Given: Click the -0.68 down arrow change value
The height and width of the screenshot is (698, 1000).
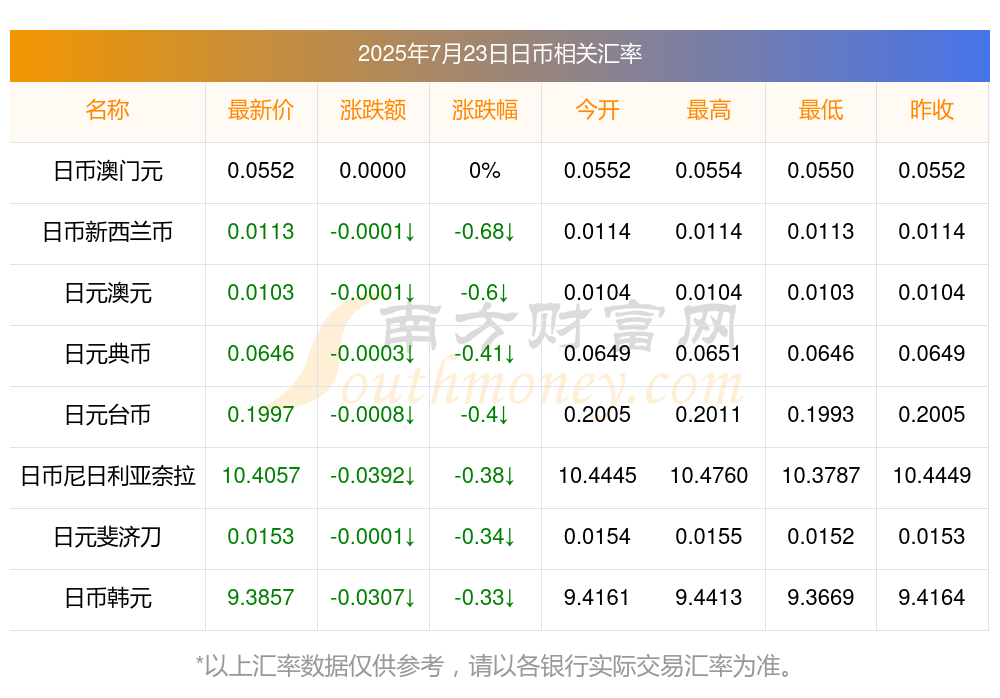Looking at the screenshot, I should tap(485, 232).
